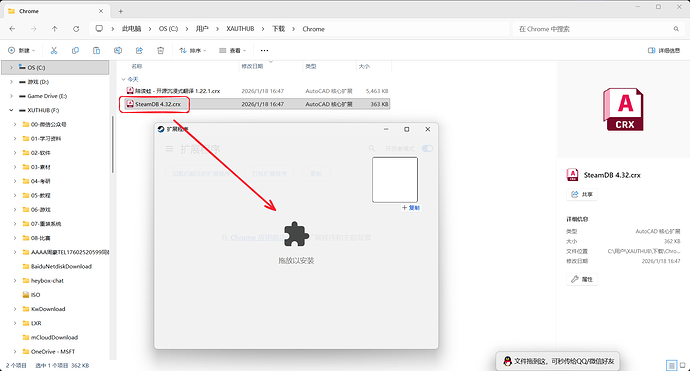Click the QQ penguin icon in popup
The height and width of the screenshot is (371, 690).
(507, 361)
